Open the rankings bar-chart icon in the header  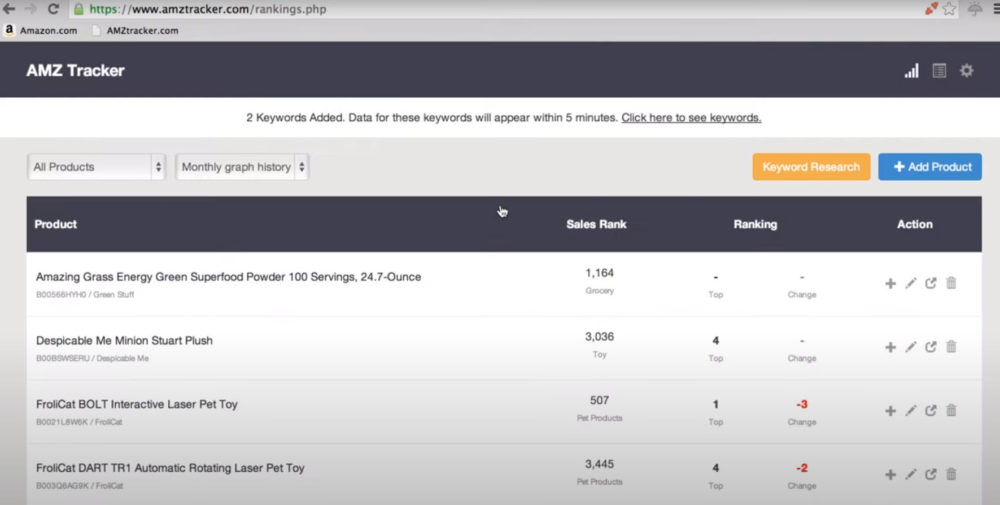(911, 70)
